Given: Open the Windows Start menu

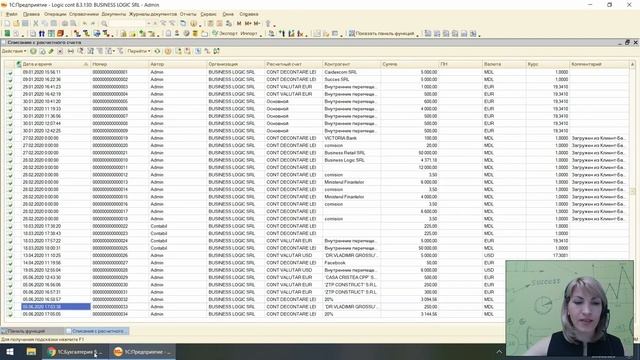Looking at the screenshot, I should pos(10,352).
